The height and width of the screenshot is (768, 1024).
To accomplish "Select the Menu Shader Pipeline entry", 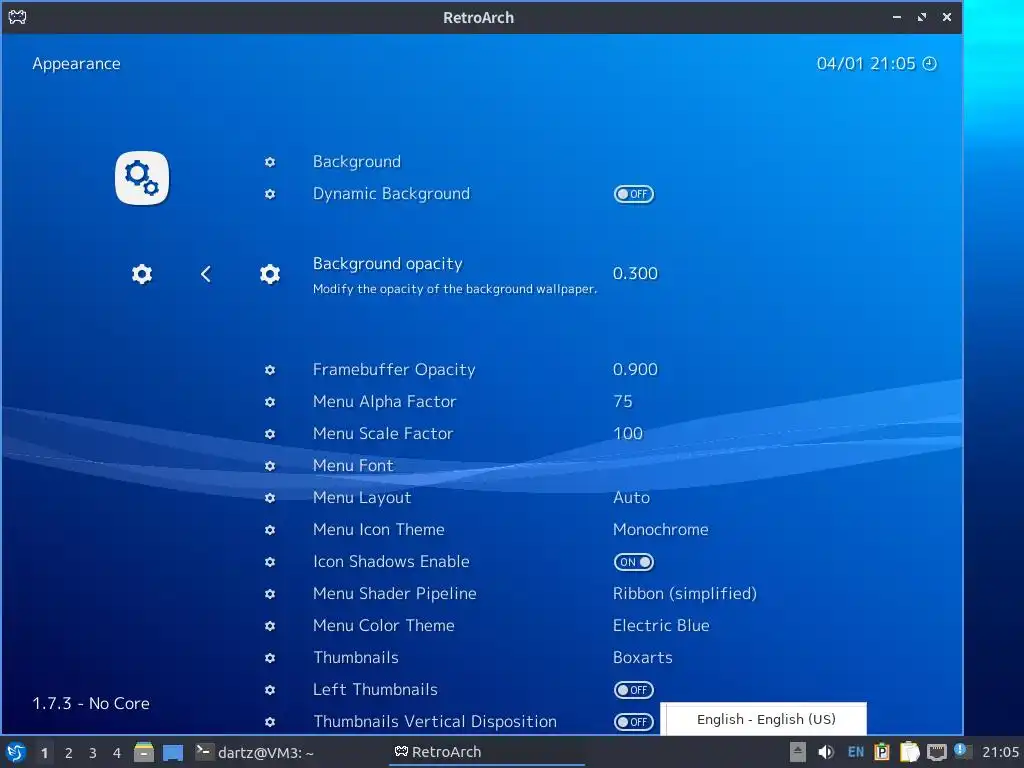I will [x=394, y=594].
